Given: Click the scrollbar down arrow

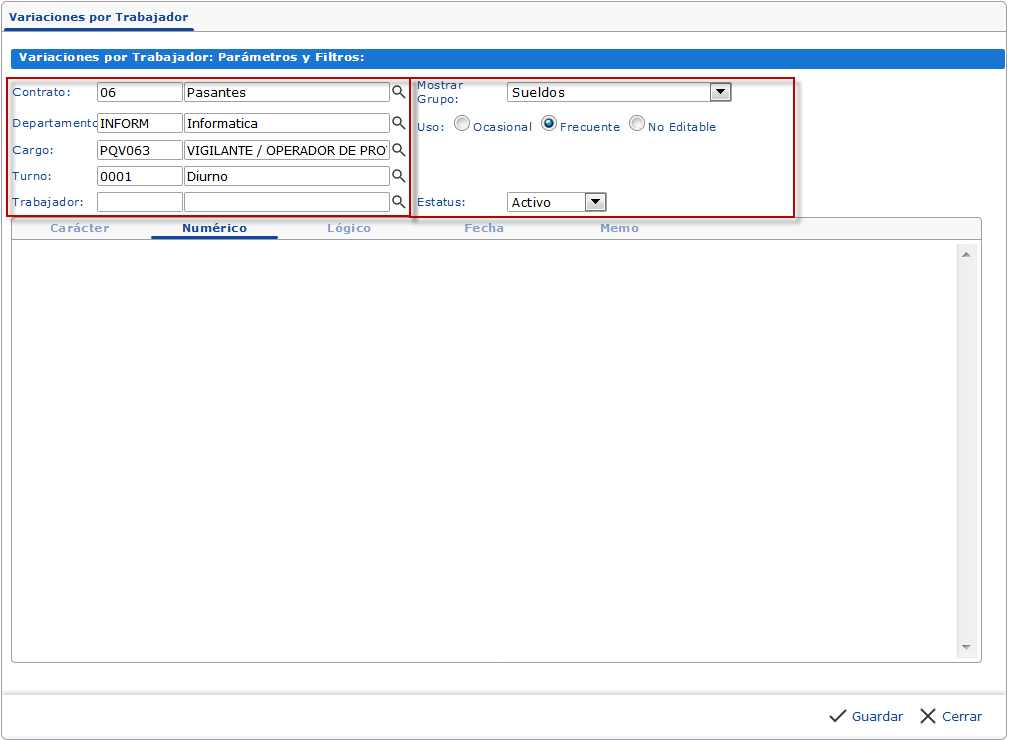Looking at the screenshot, I should (x=966, y=648).
